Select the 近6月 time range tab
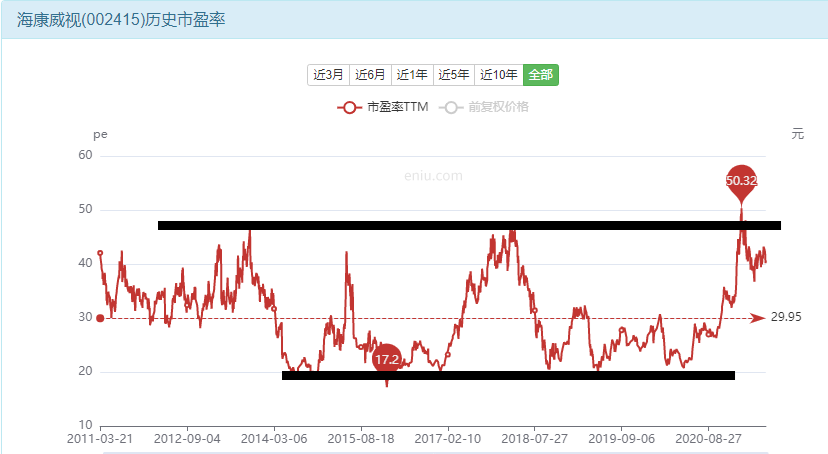Image resolution: width=828 pixels, height=454 pixels. pyautogui.click(x=370, y=75)
